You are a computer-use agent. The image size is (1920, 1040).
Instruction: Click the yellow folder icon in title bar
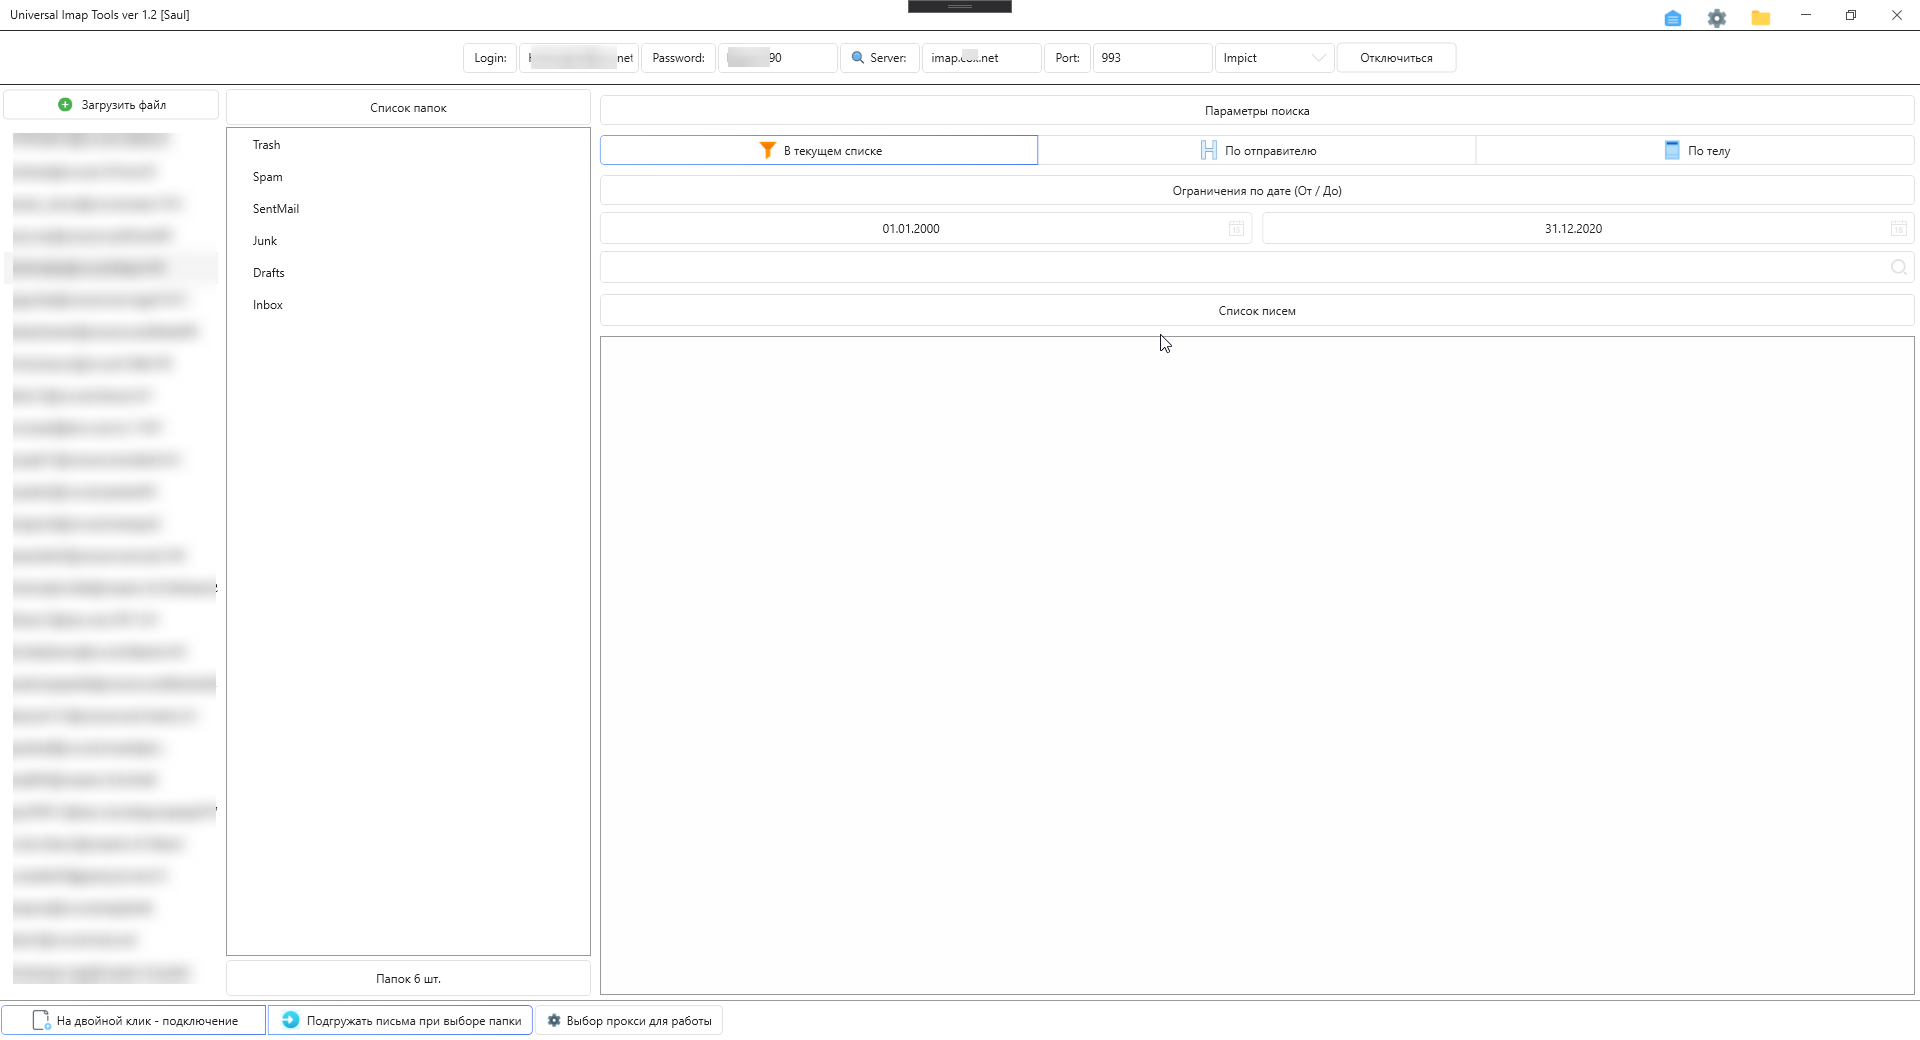pyautogui.click(x=1760, y=18)
